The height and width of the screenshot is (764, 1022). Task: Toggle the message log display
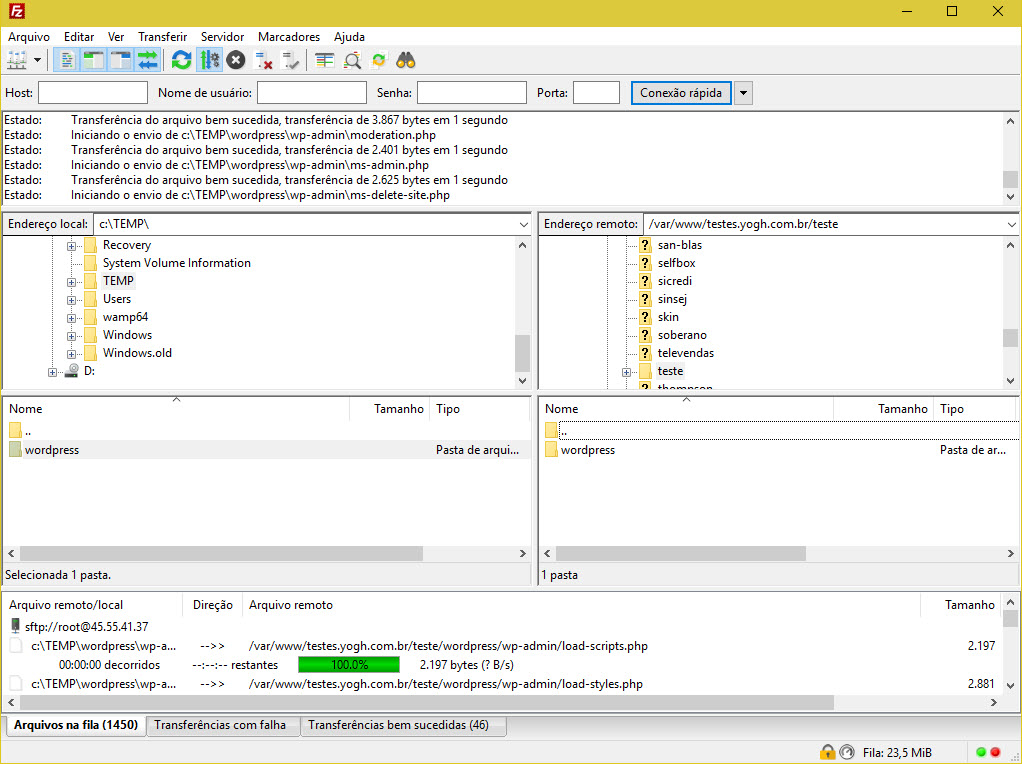coord(66,61)
